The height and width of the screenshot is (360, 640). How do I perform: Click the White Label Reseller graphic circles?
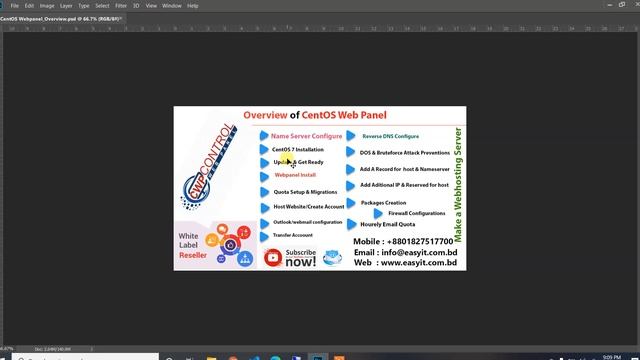[229, 245]
